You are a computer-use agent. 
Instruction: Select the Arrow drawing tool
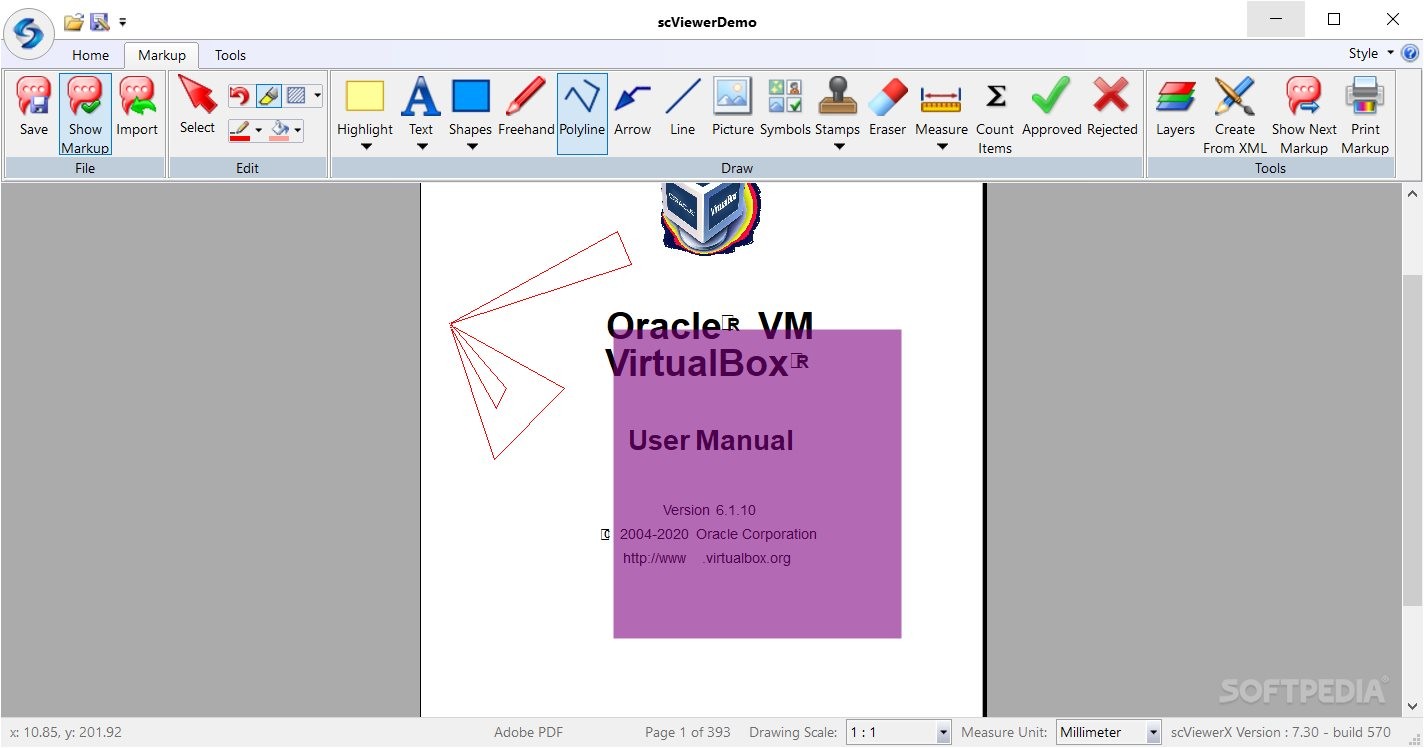click(x=632, y=107)
